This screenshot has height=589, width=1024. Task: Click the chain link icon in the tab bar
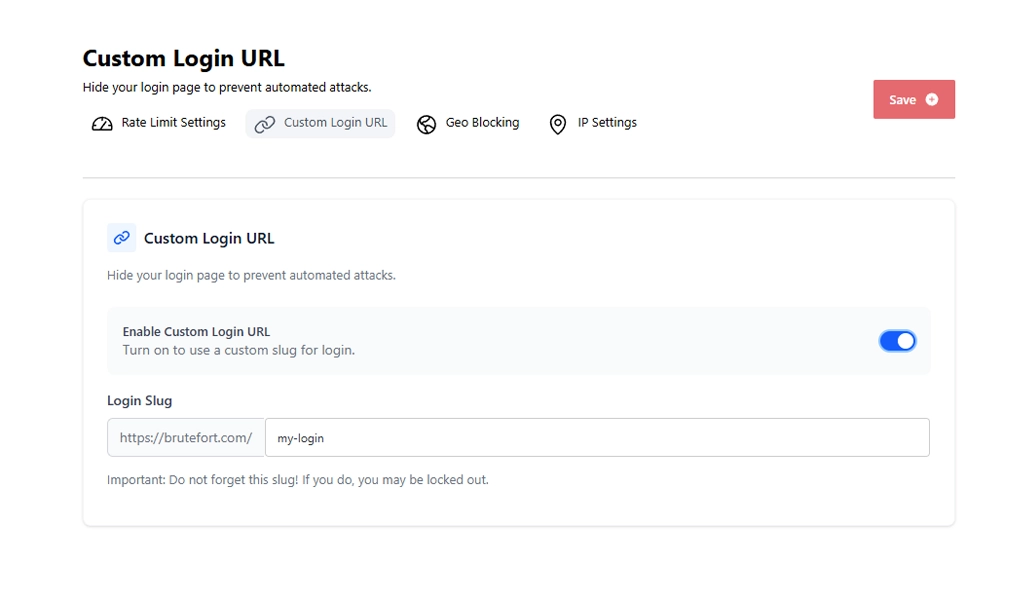pos(264,123)
